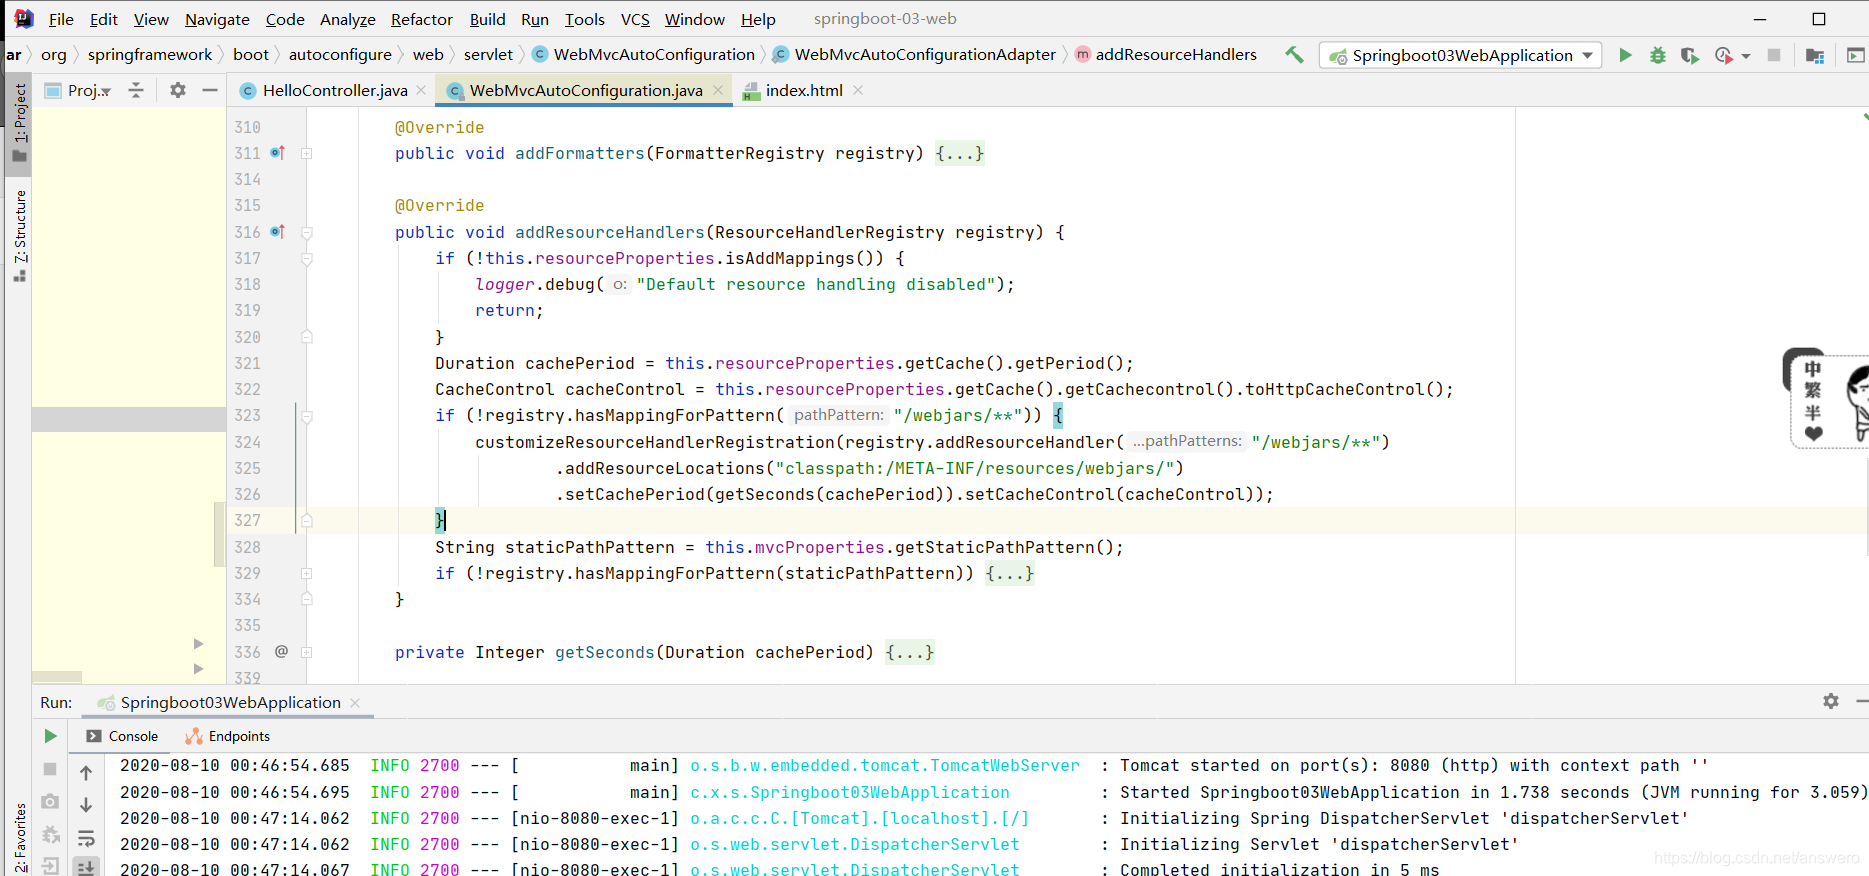Screen dimensions: 1869x876
Task: Click the debugger attach bug icon in the Run panel
Action: click(x=50, y=834)
